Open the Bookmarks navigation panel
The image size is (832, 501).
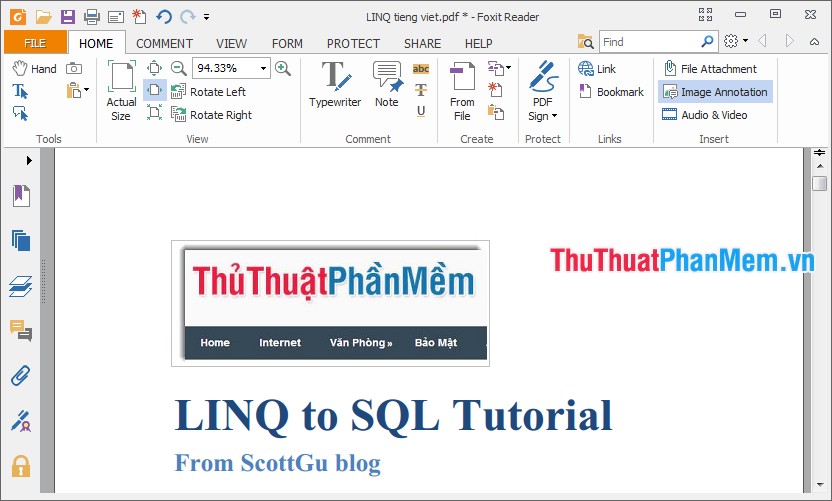(x=21, y=195)
